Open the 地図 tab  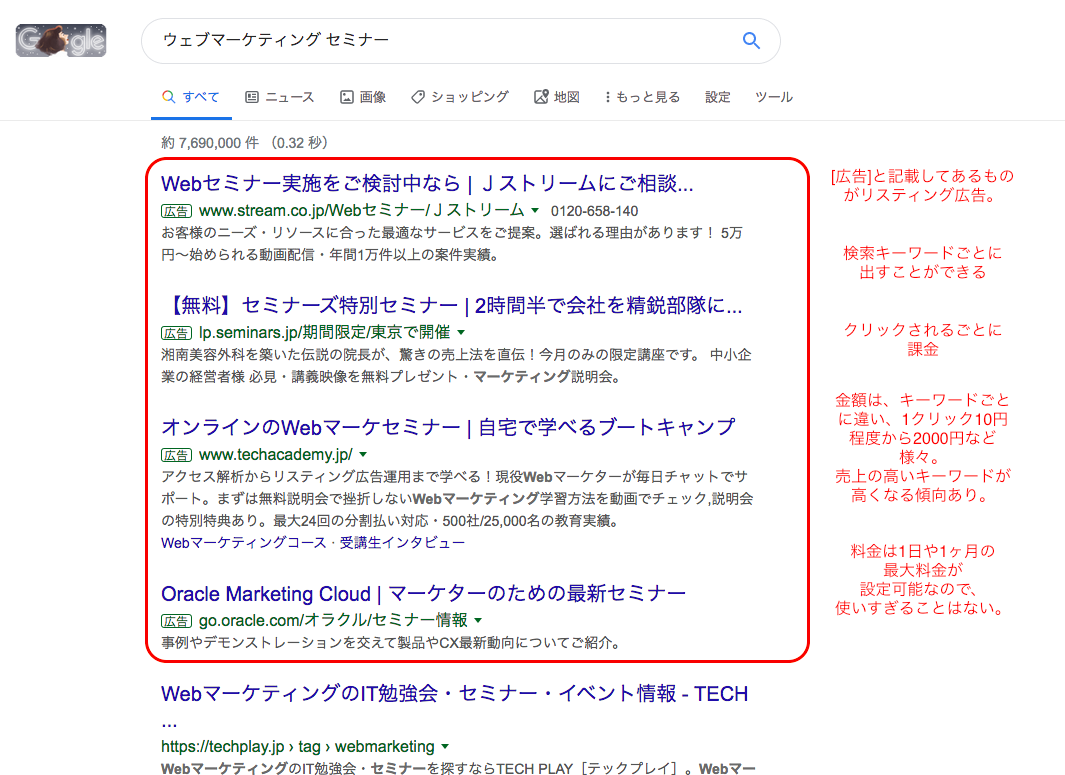pos(557,97)
